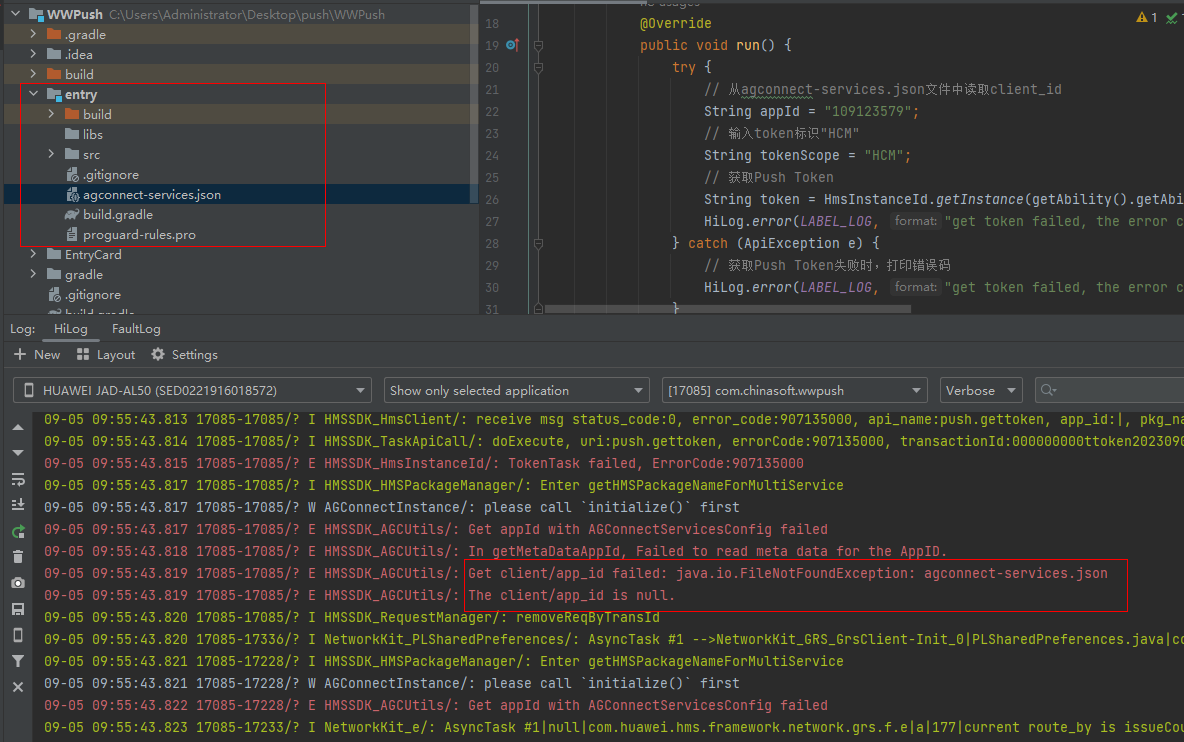The image size is (1184, 742).
Task: Collapse the entry module chevron
Action: point(33,94)
